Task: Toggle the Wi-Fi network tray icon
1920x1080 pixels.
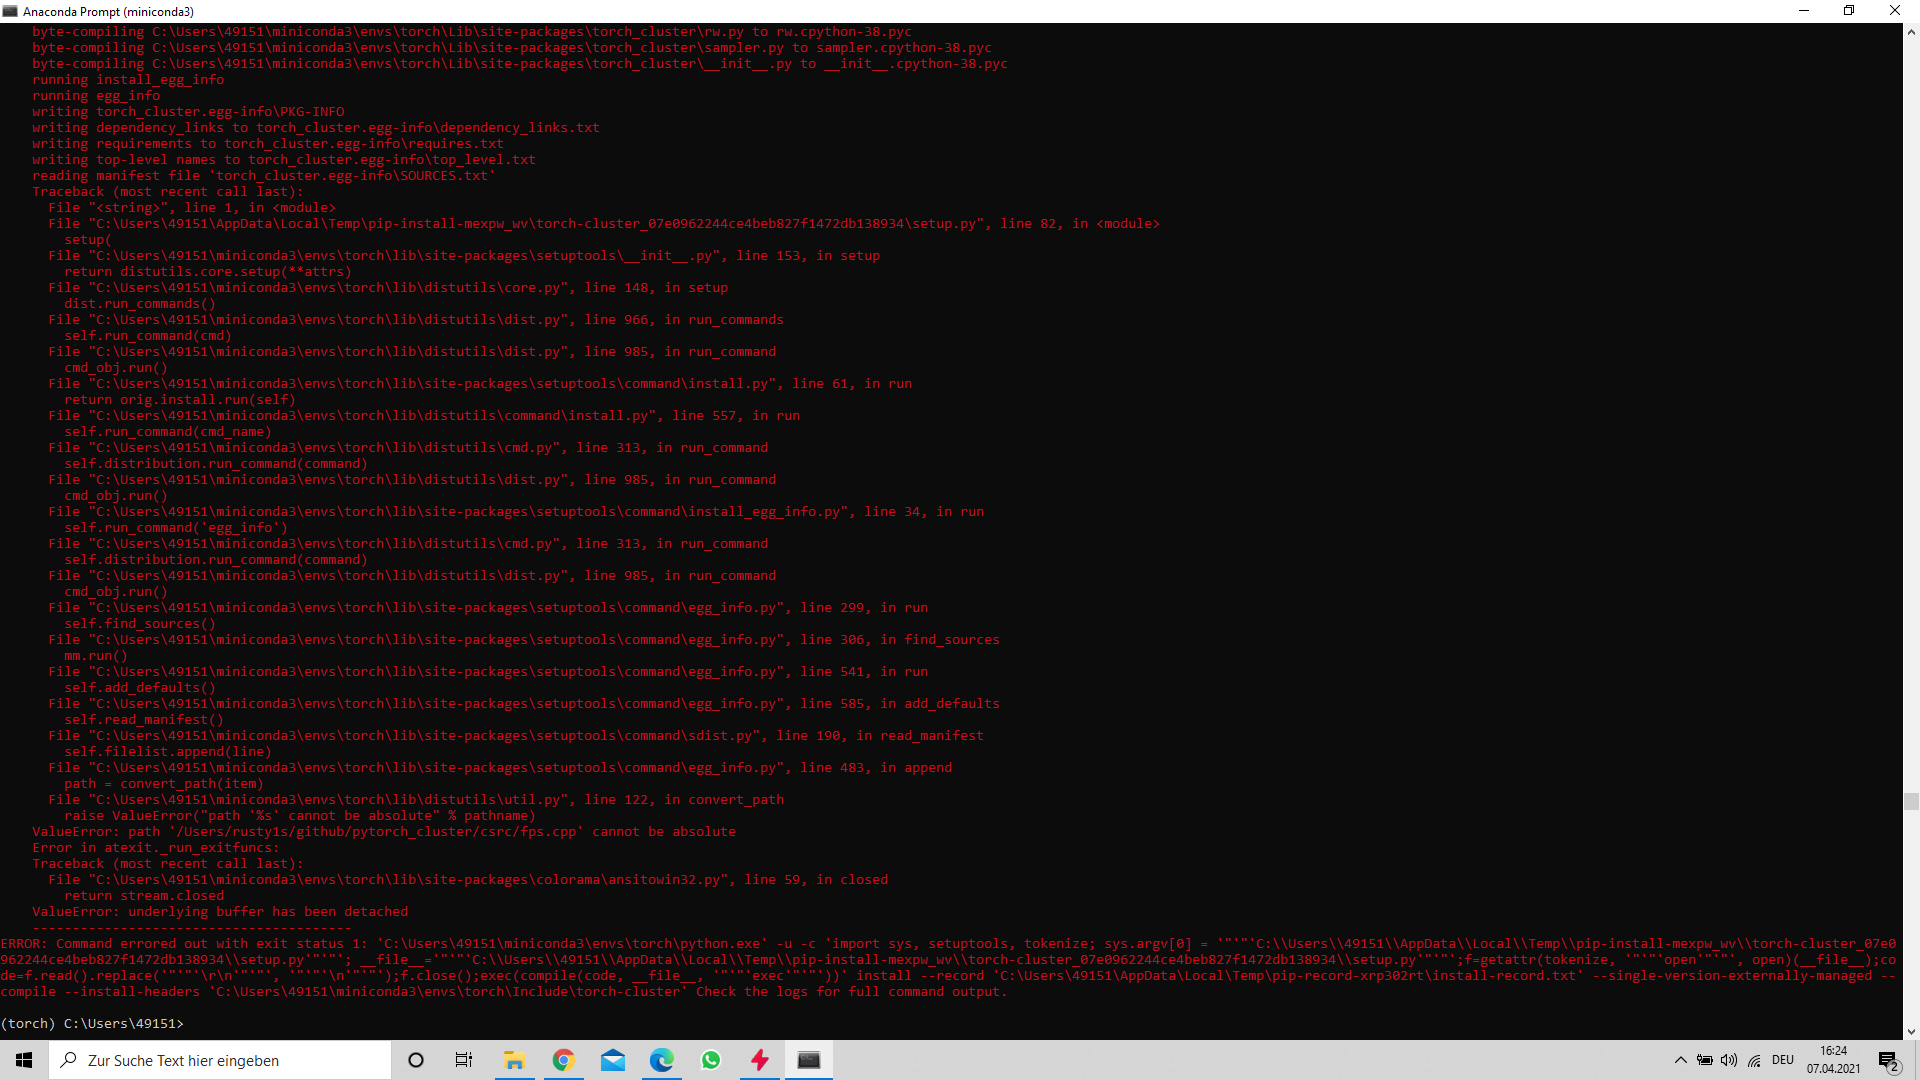Action: [x=1755, y=1060]
